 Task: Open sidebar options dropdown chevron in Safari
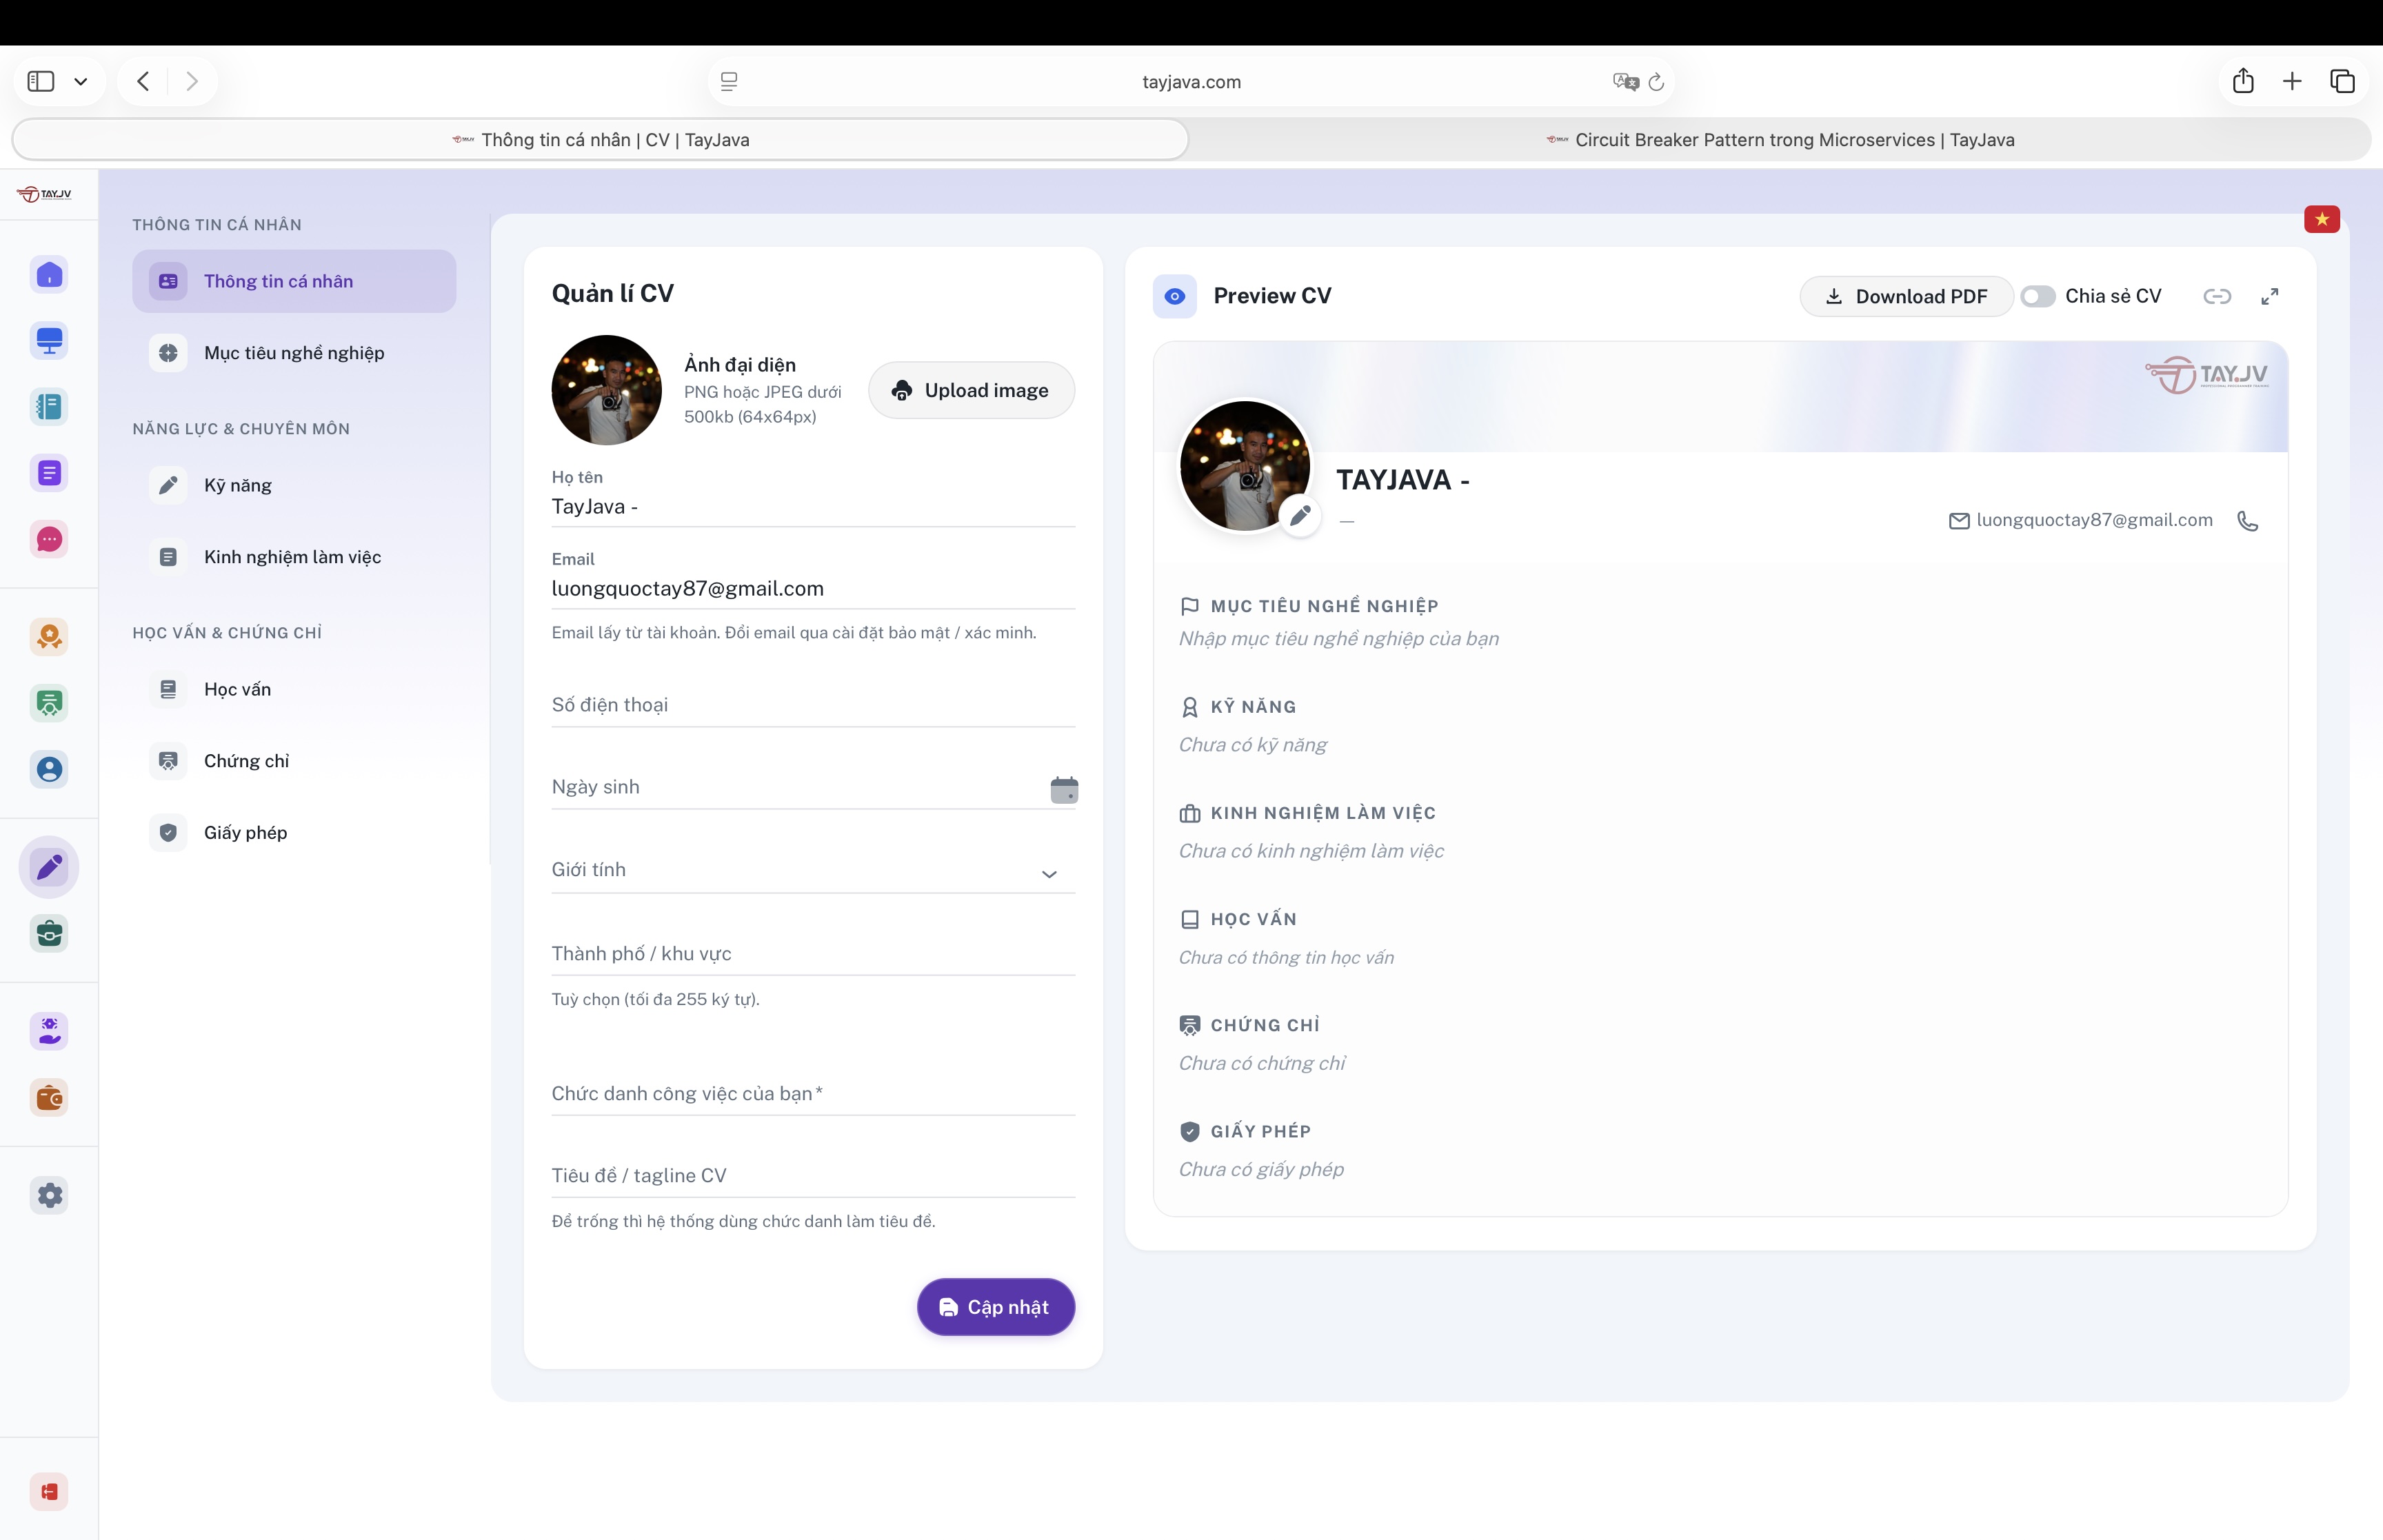pyautogui.click(x=81, y=81)
